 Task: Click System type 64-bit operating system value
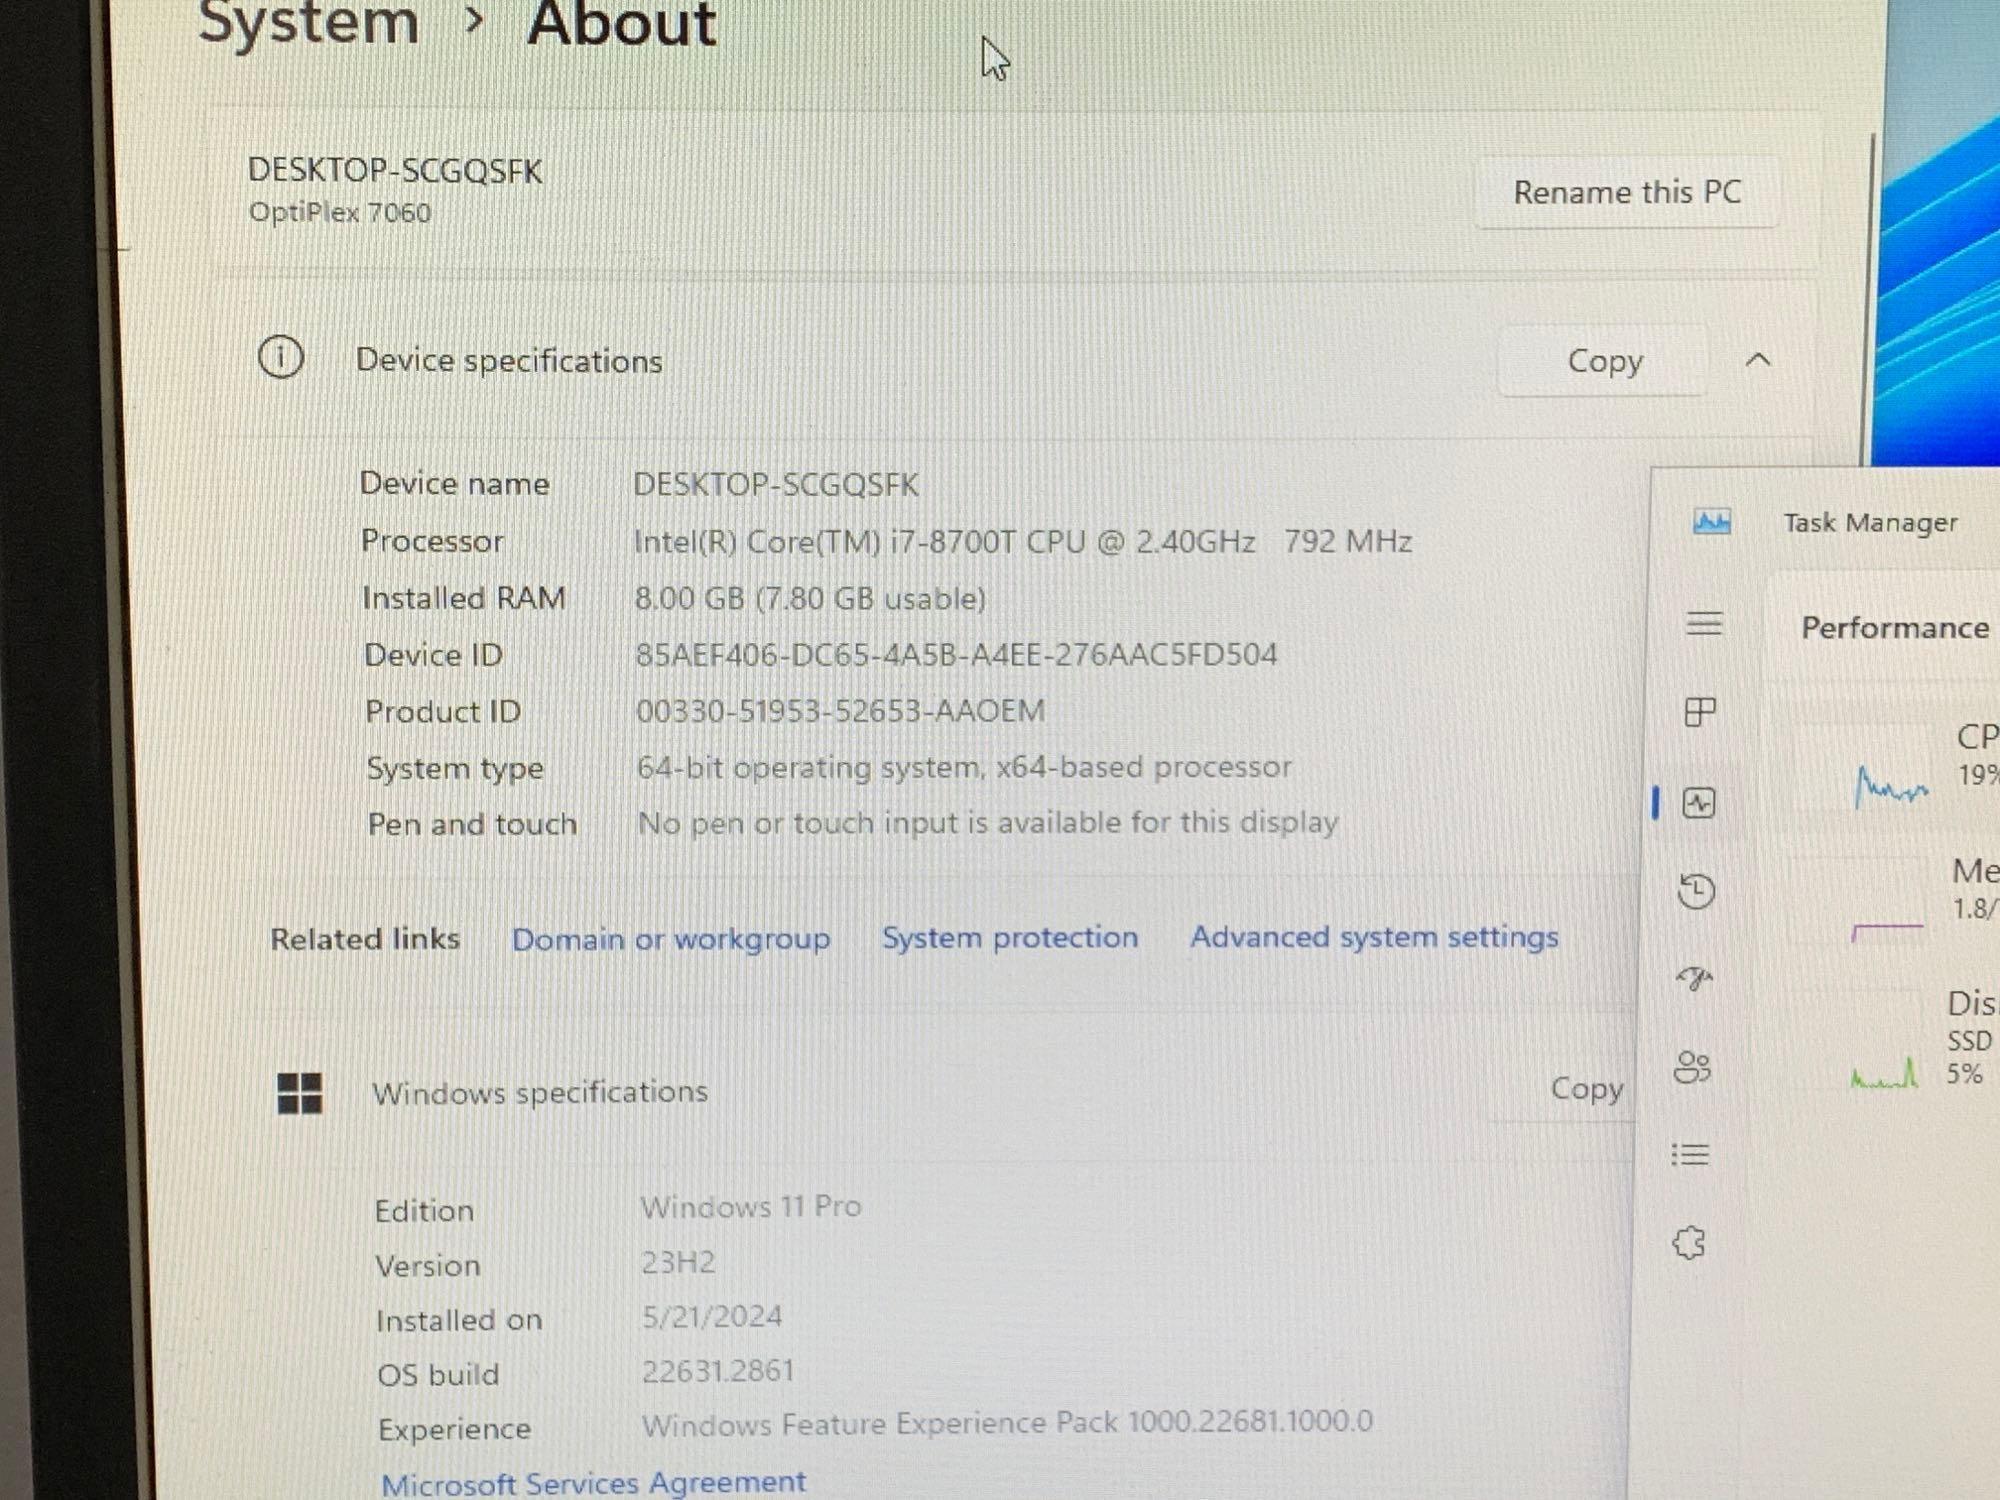[x=964, y=767]
